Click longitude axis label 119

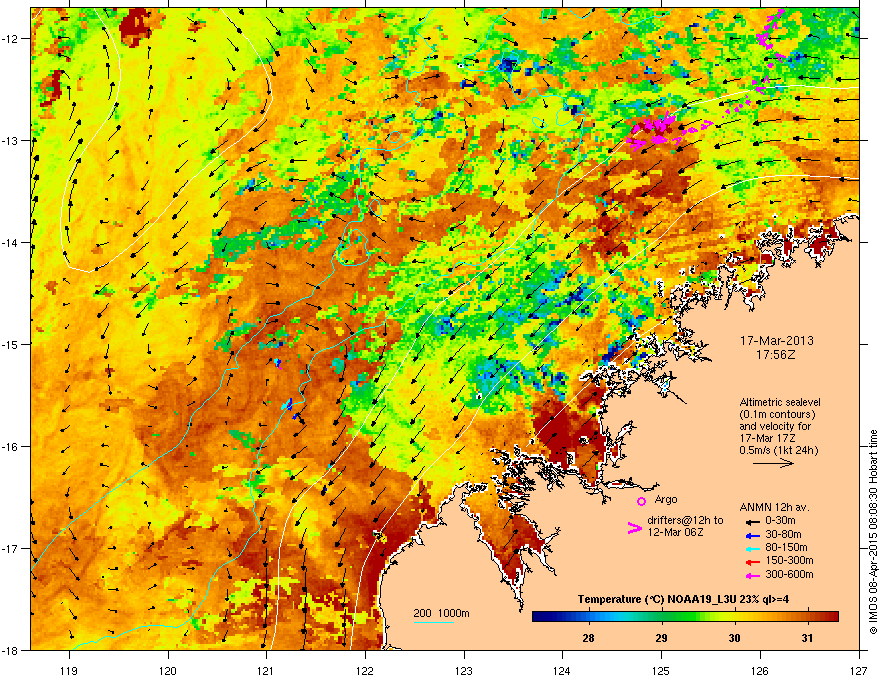click(69, 670)
